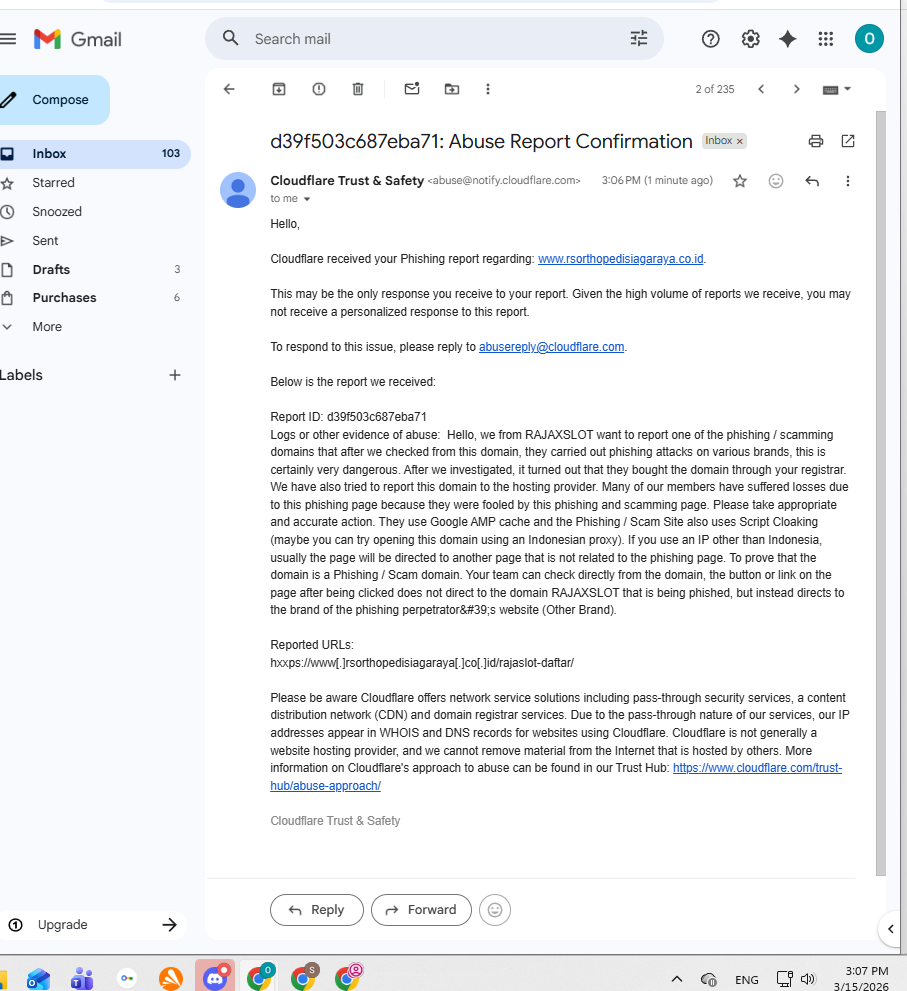
Task: Go to older email arrow
Action: tap(796, 89)
